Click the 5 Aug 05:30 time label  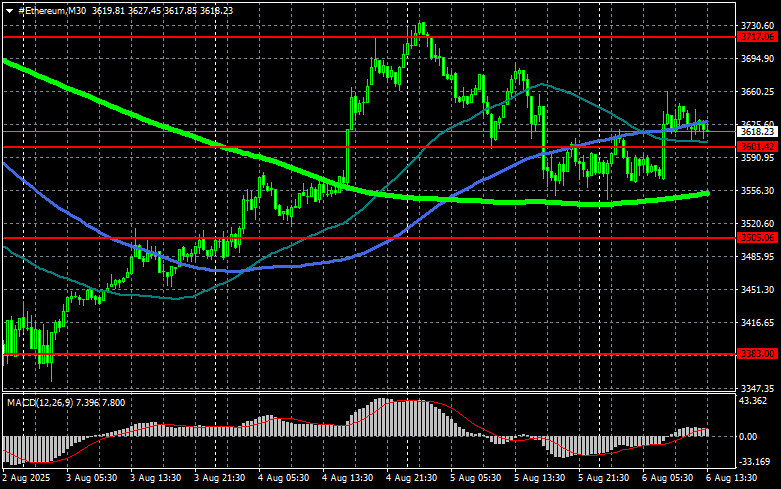[476, 478]
